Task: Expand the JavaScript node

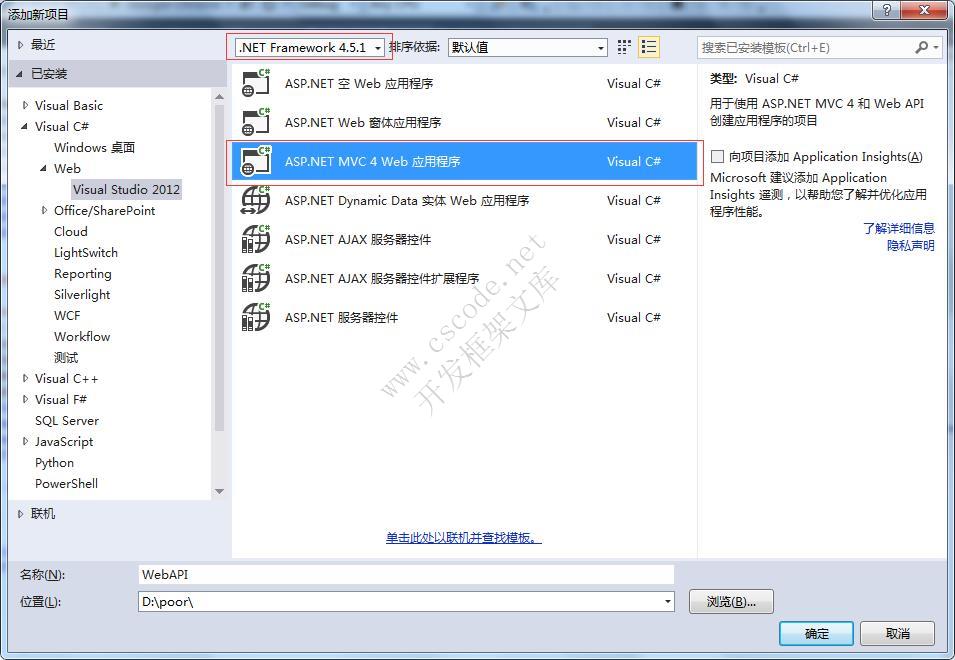Action: coord(25,441)
